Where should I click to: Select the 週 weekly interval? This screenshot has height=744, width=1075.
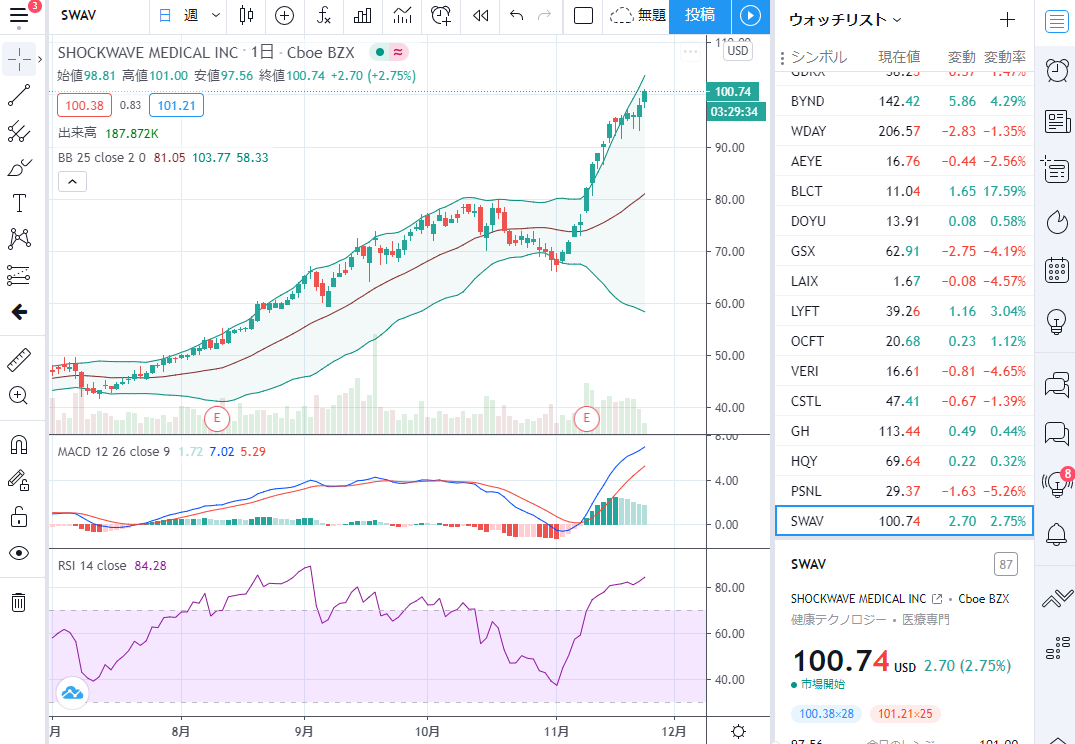pos(191,15)
